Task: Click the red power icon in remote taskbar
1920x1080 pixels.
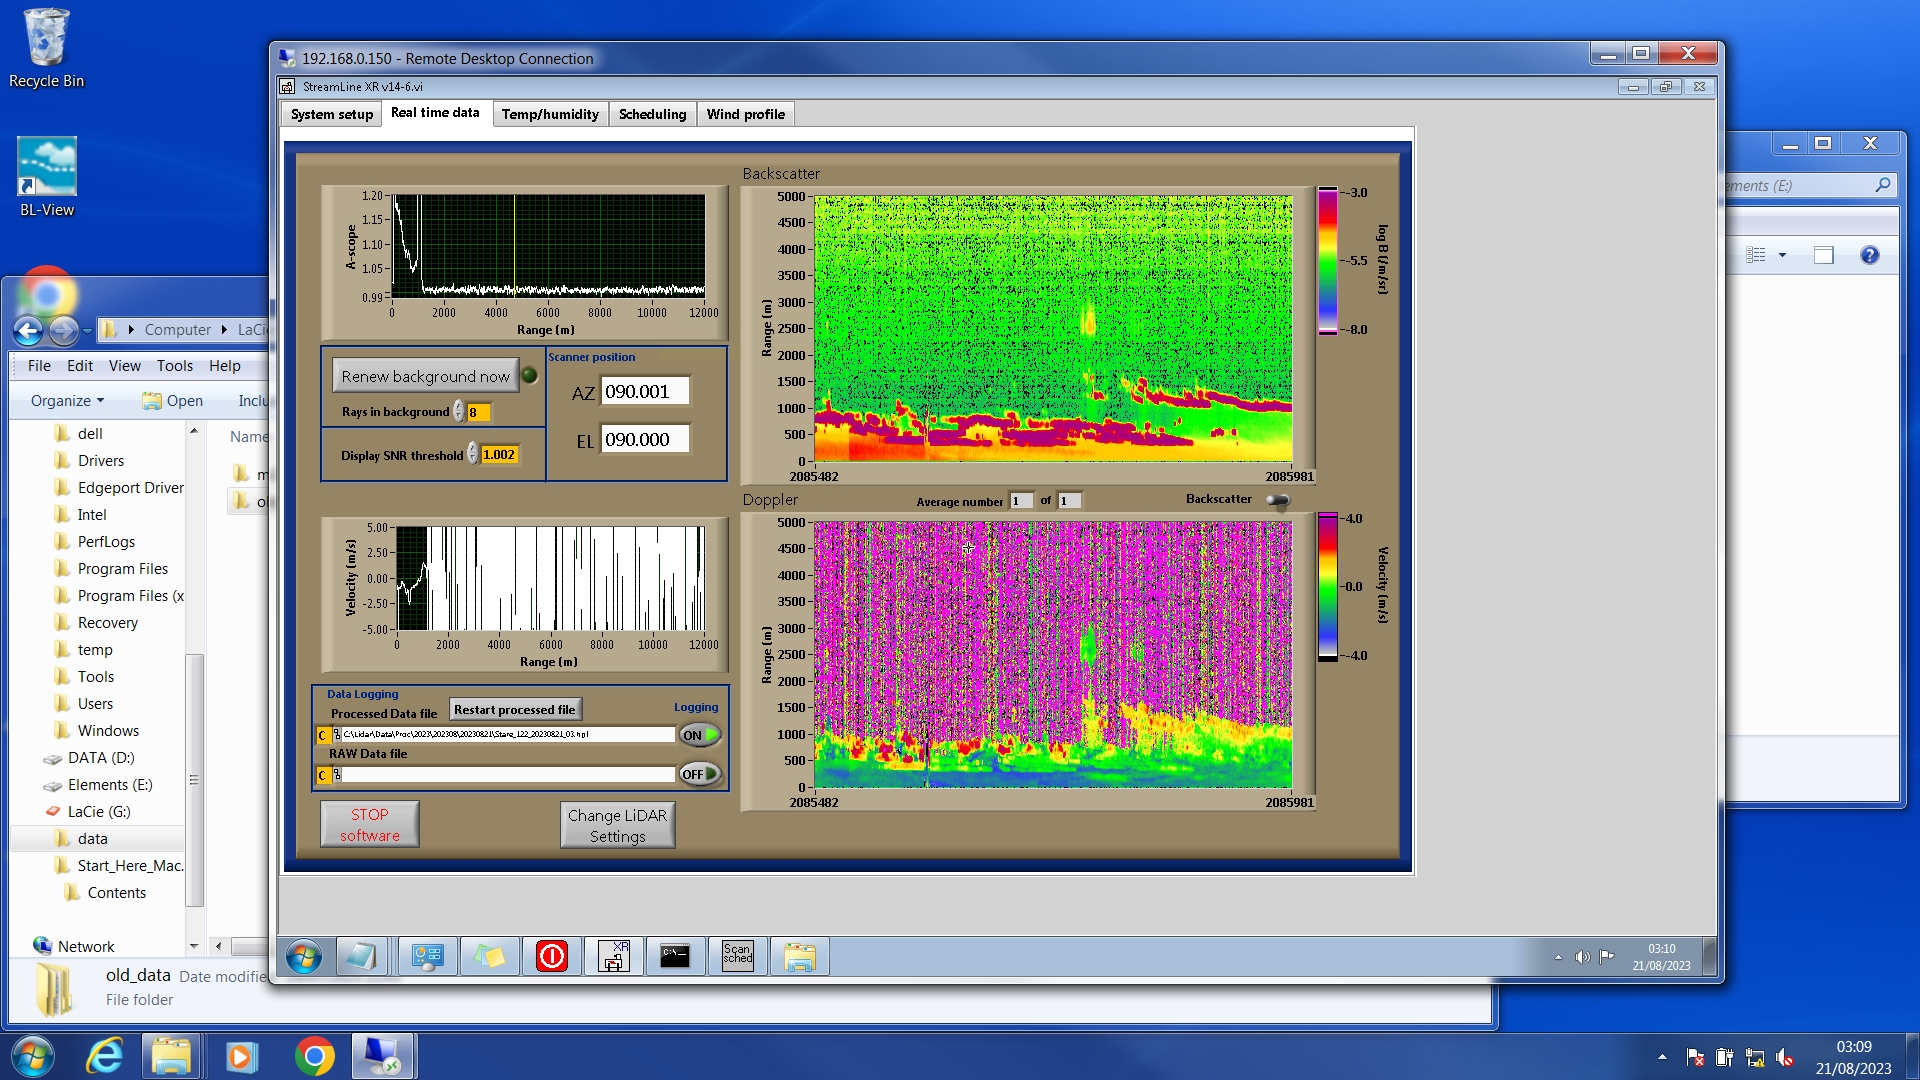Action: [x=551, y=956]
